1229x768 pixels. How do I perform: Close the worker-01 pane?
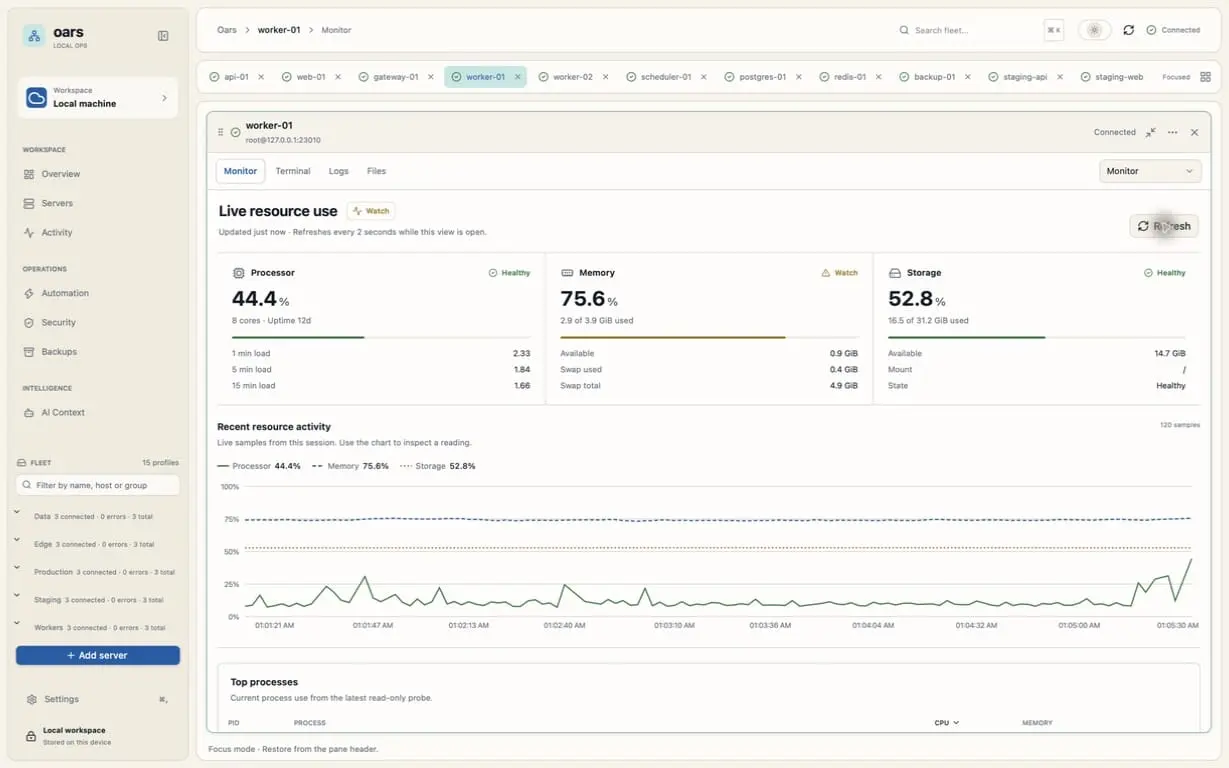(1194, 132)
